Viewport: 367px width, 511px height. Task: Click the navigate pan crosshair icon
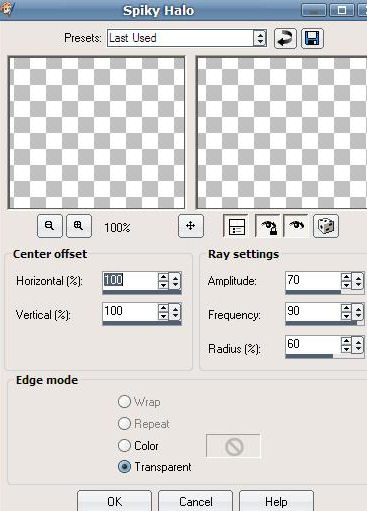191,226
